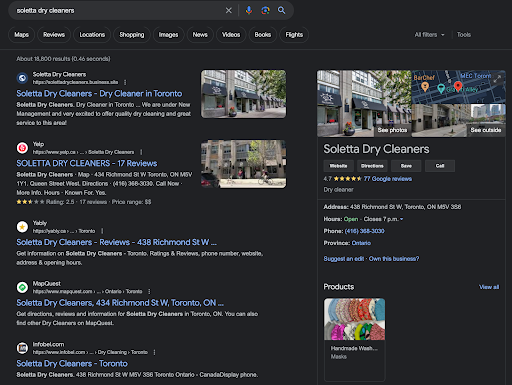Click 'Own this business?' link
The width and height of the screenshot is (512, 385).
tap(394, 259)
